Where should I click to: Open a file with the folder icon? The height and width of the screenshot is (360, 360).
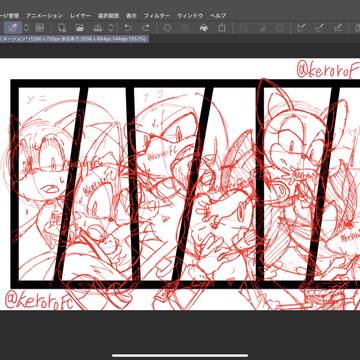click(79, 28)
